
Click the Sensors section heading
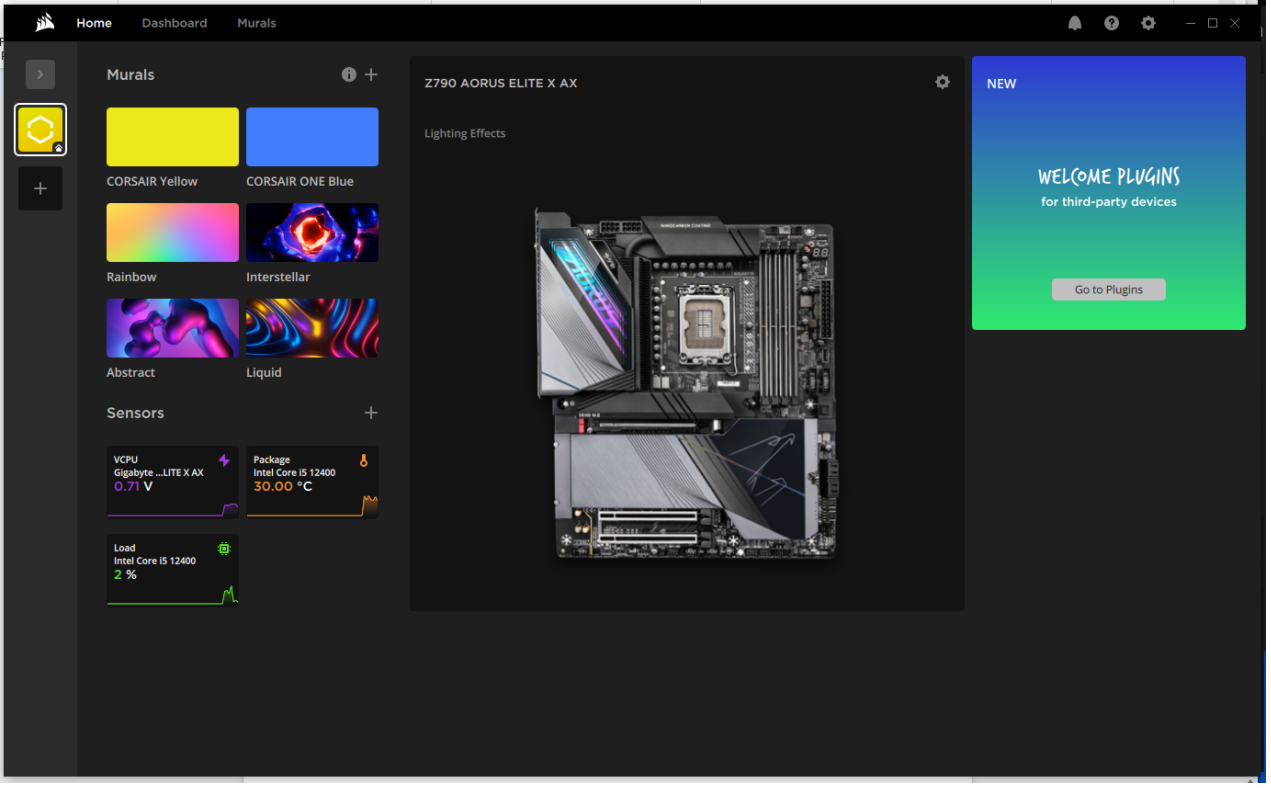(135, 413)
